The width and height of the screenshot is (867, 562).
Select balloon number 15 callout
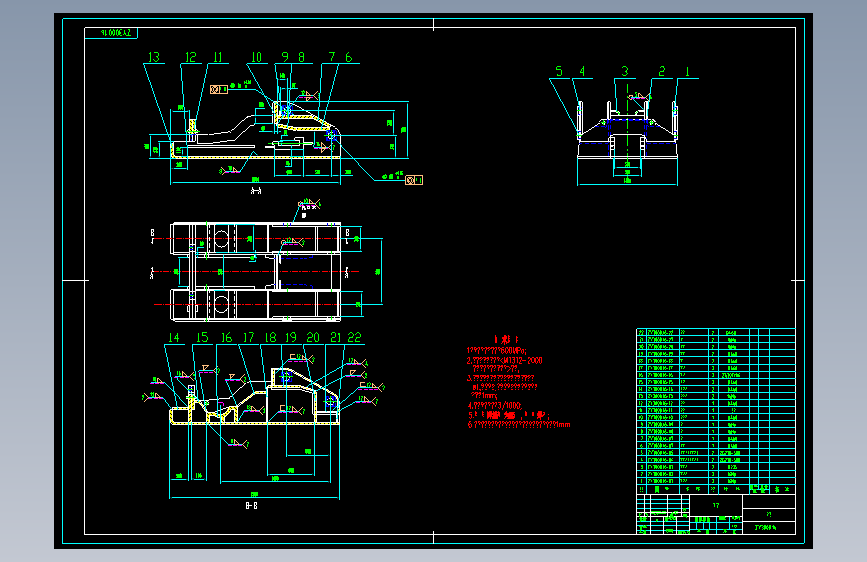pos(202,337)
